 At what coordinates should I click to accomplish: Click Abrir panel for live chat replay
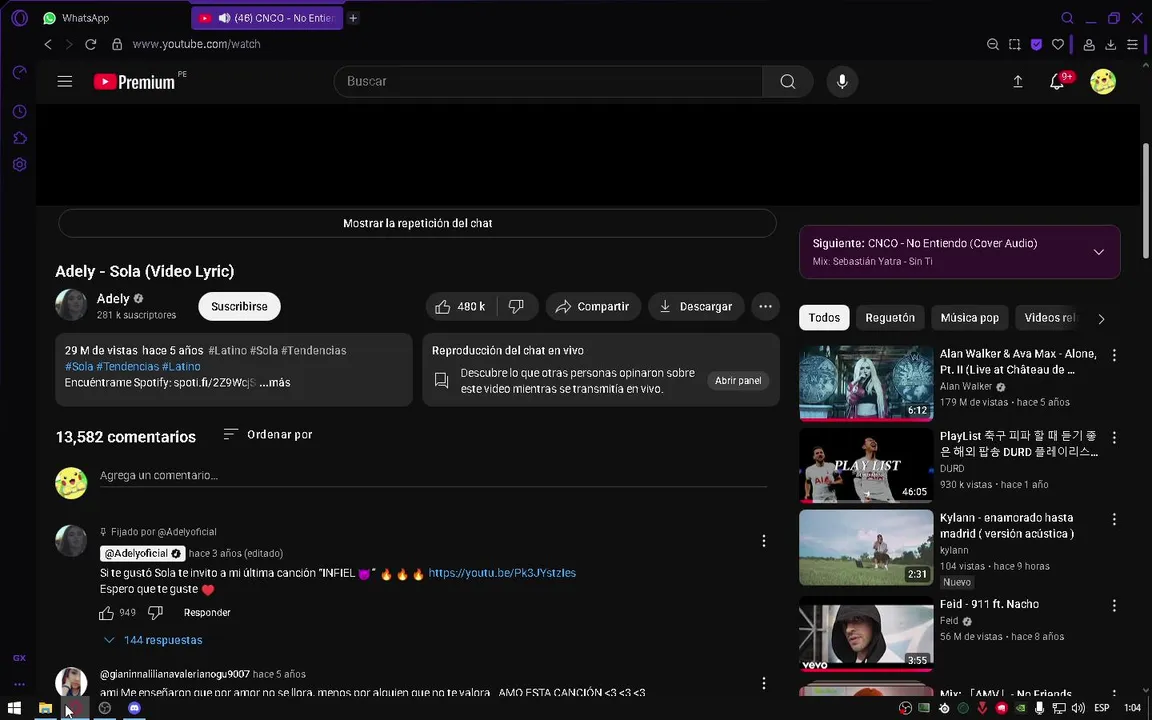pyautogui.click(x=738, y=381)
